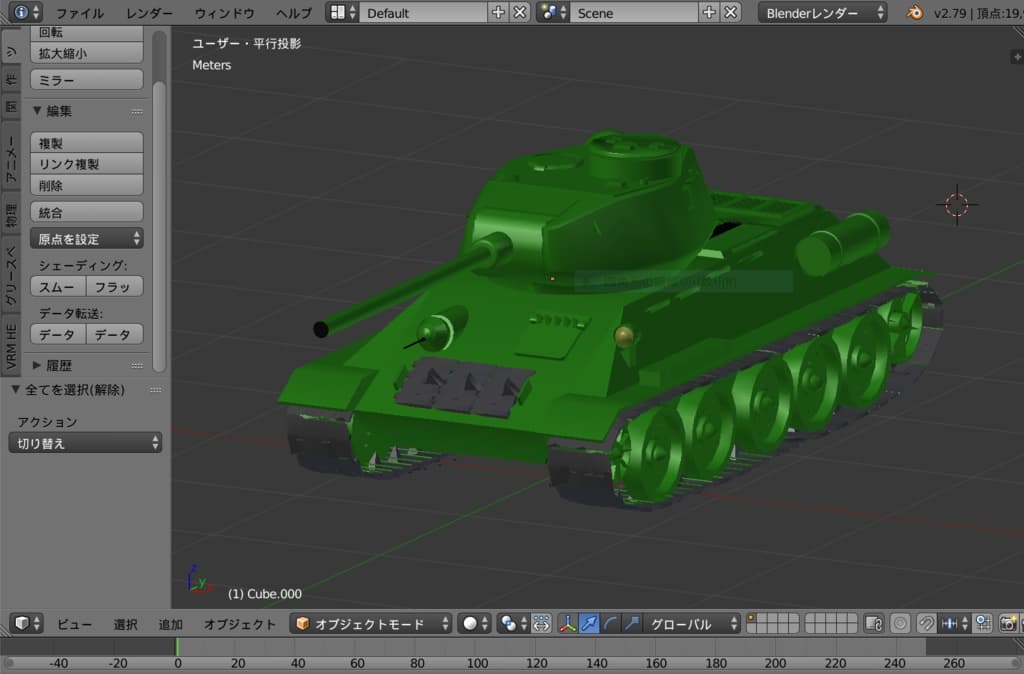Set shading to フラッ (flat)
Image resolution: width=1024 pixels, height=674 pixels.
[x=115, y=286]
